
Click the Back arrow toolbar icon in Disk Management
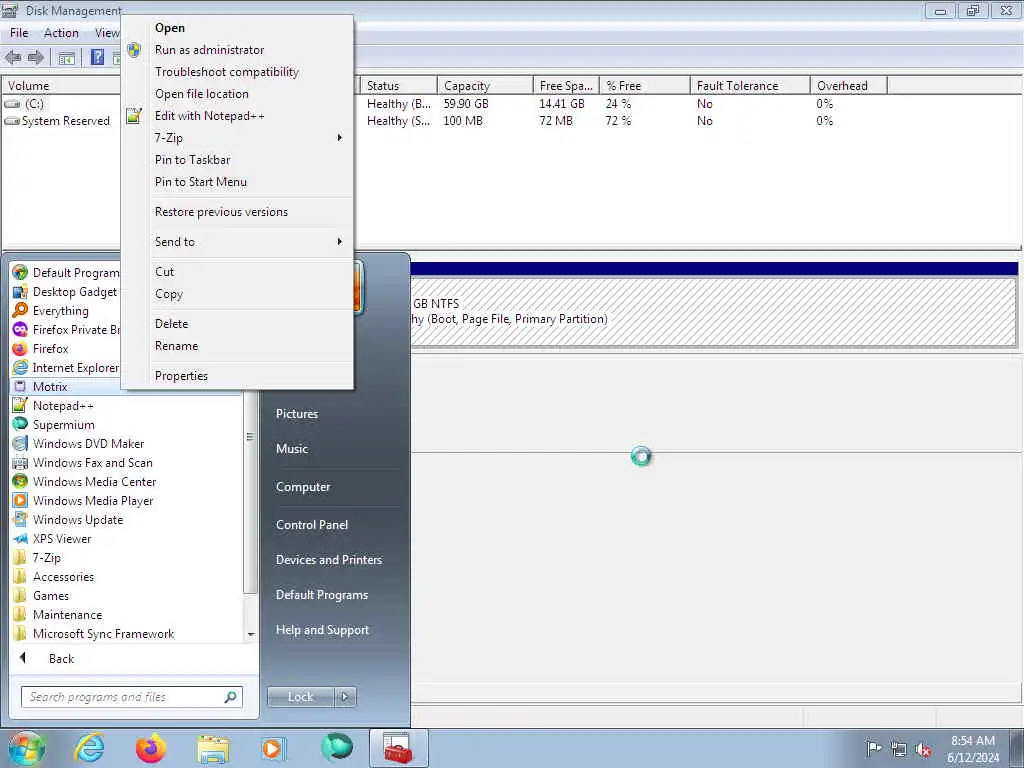(12, 57)
